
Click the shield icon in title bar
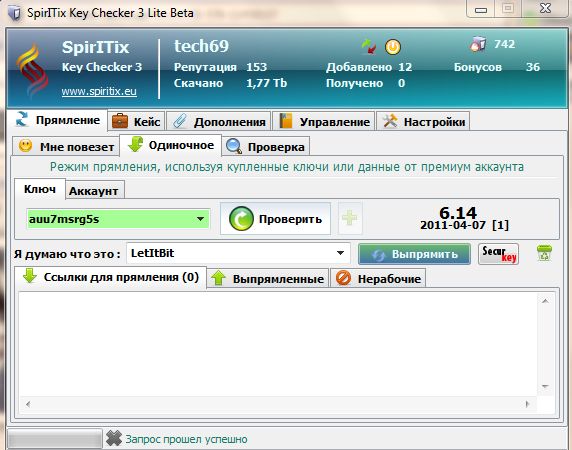(14, 13)
